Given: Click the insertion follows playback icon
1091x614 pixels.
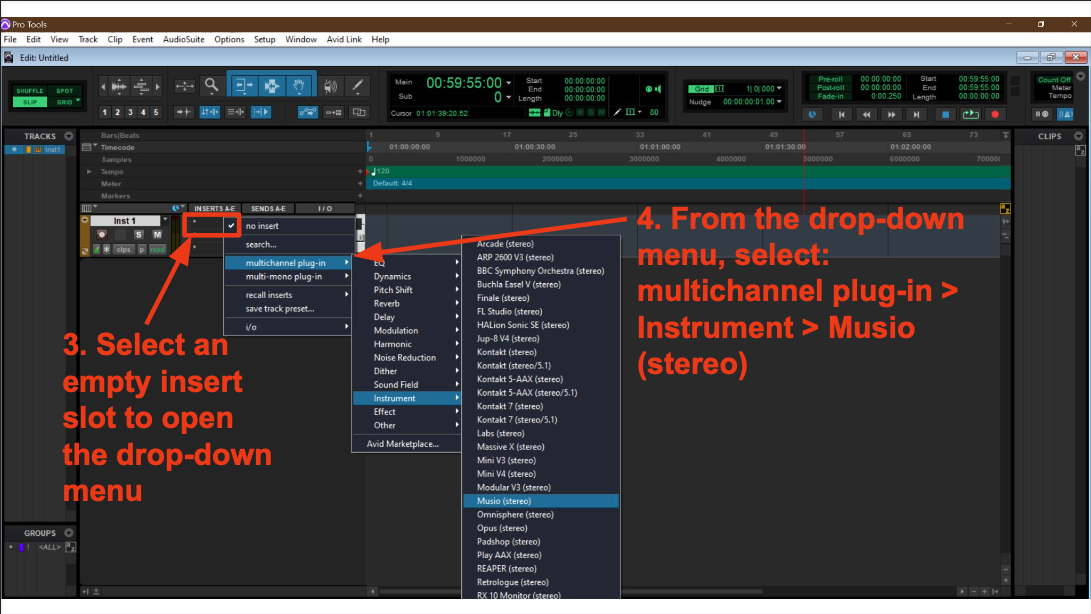Looking at the screenshot, I should point(261,112).
